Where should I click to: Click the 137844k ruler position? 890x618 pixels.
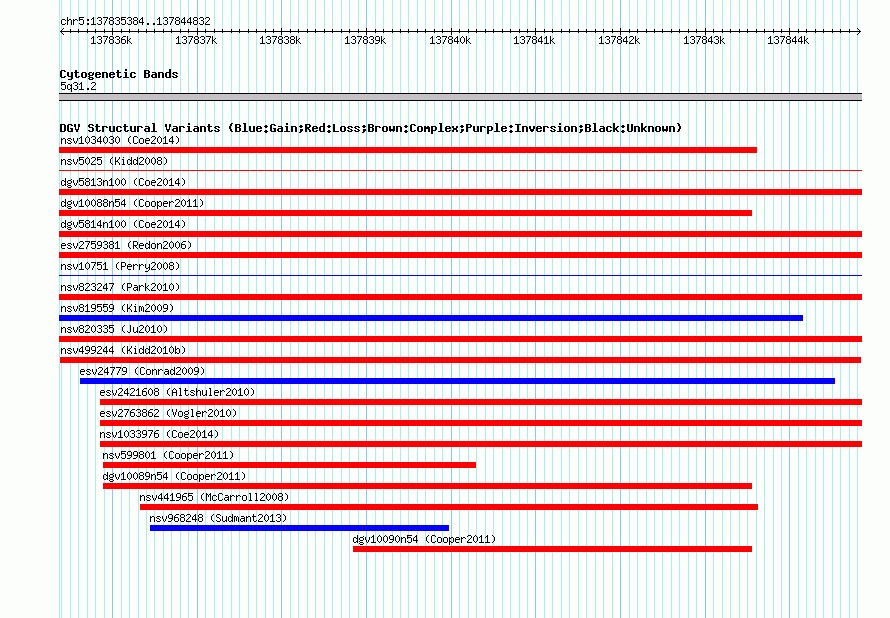point(788,40)
